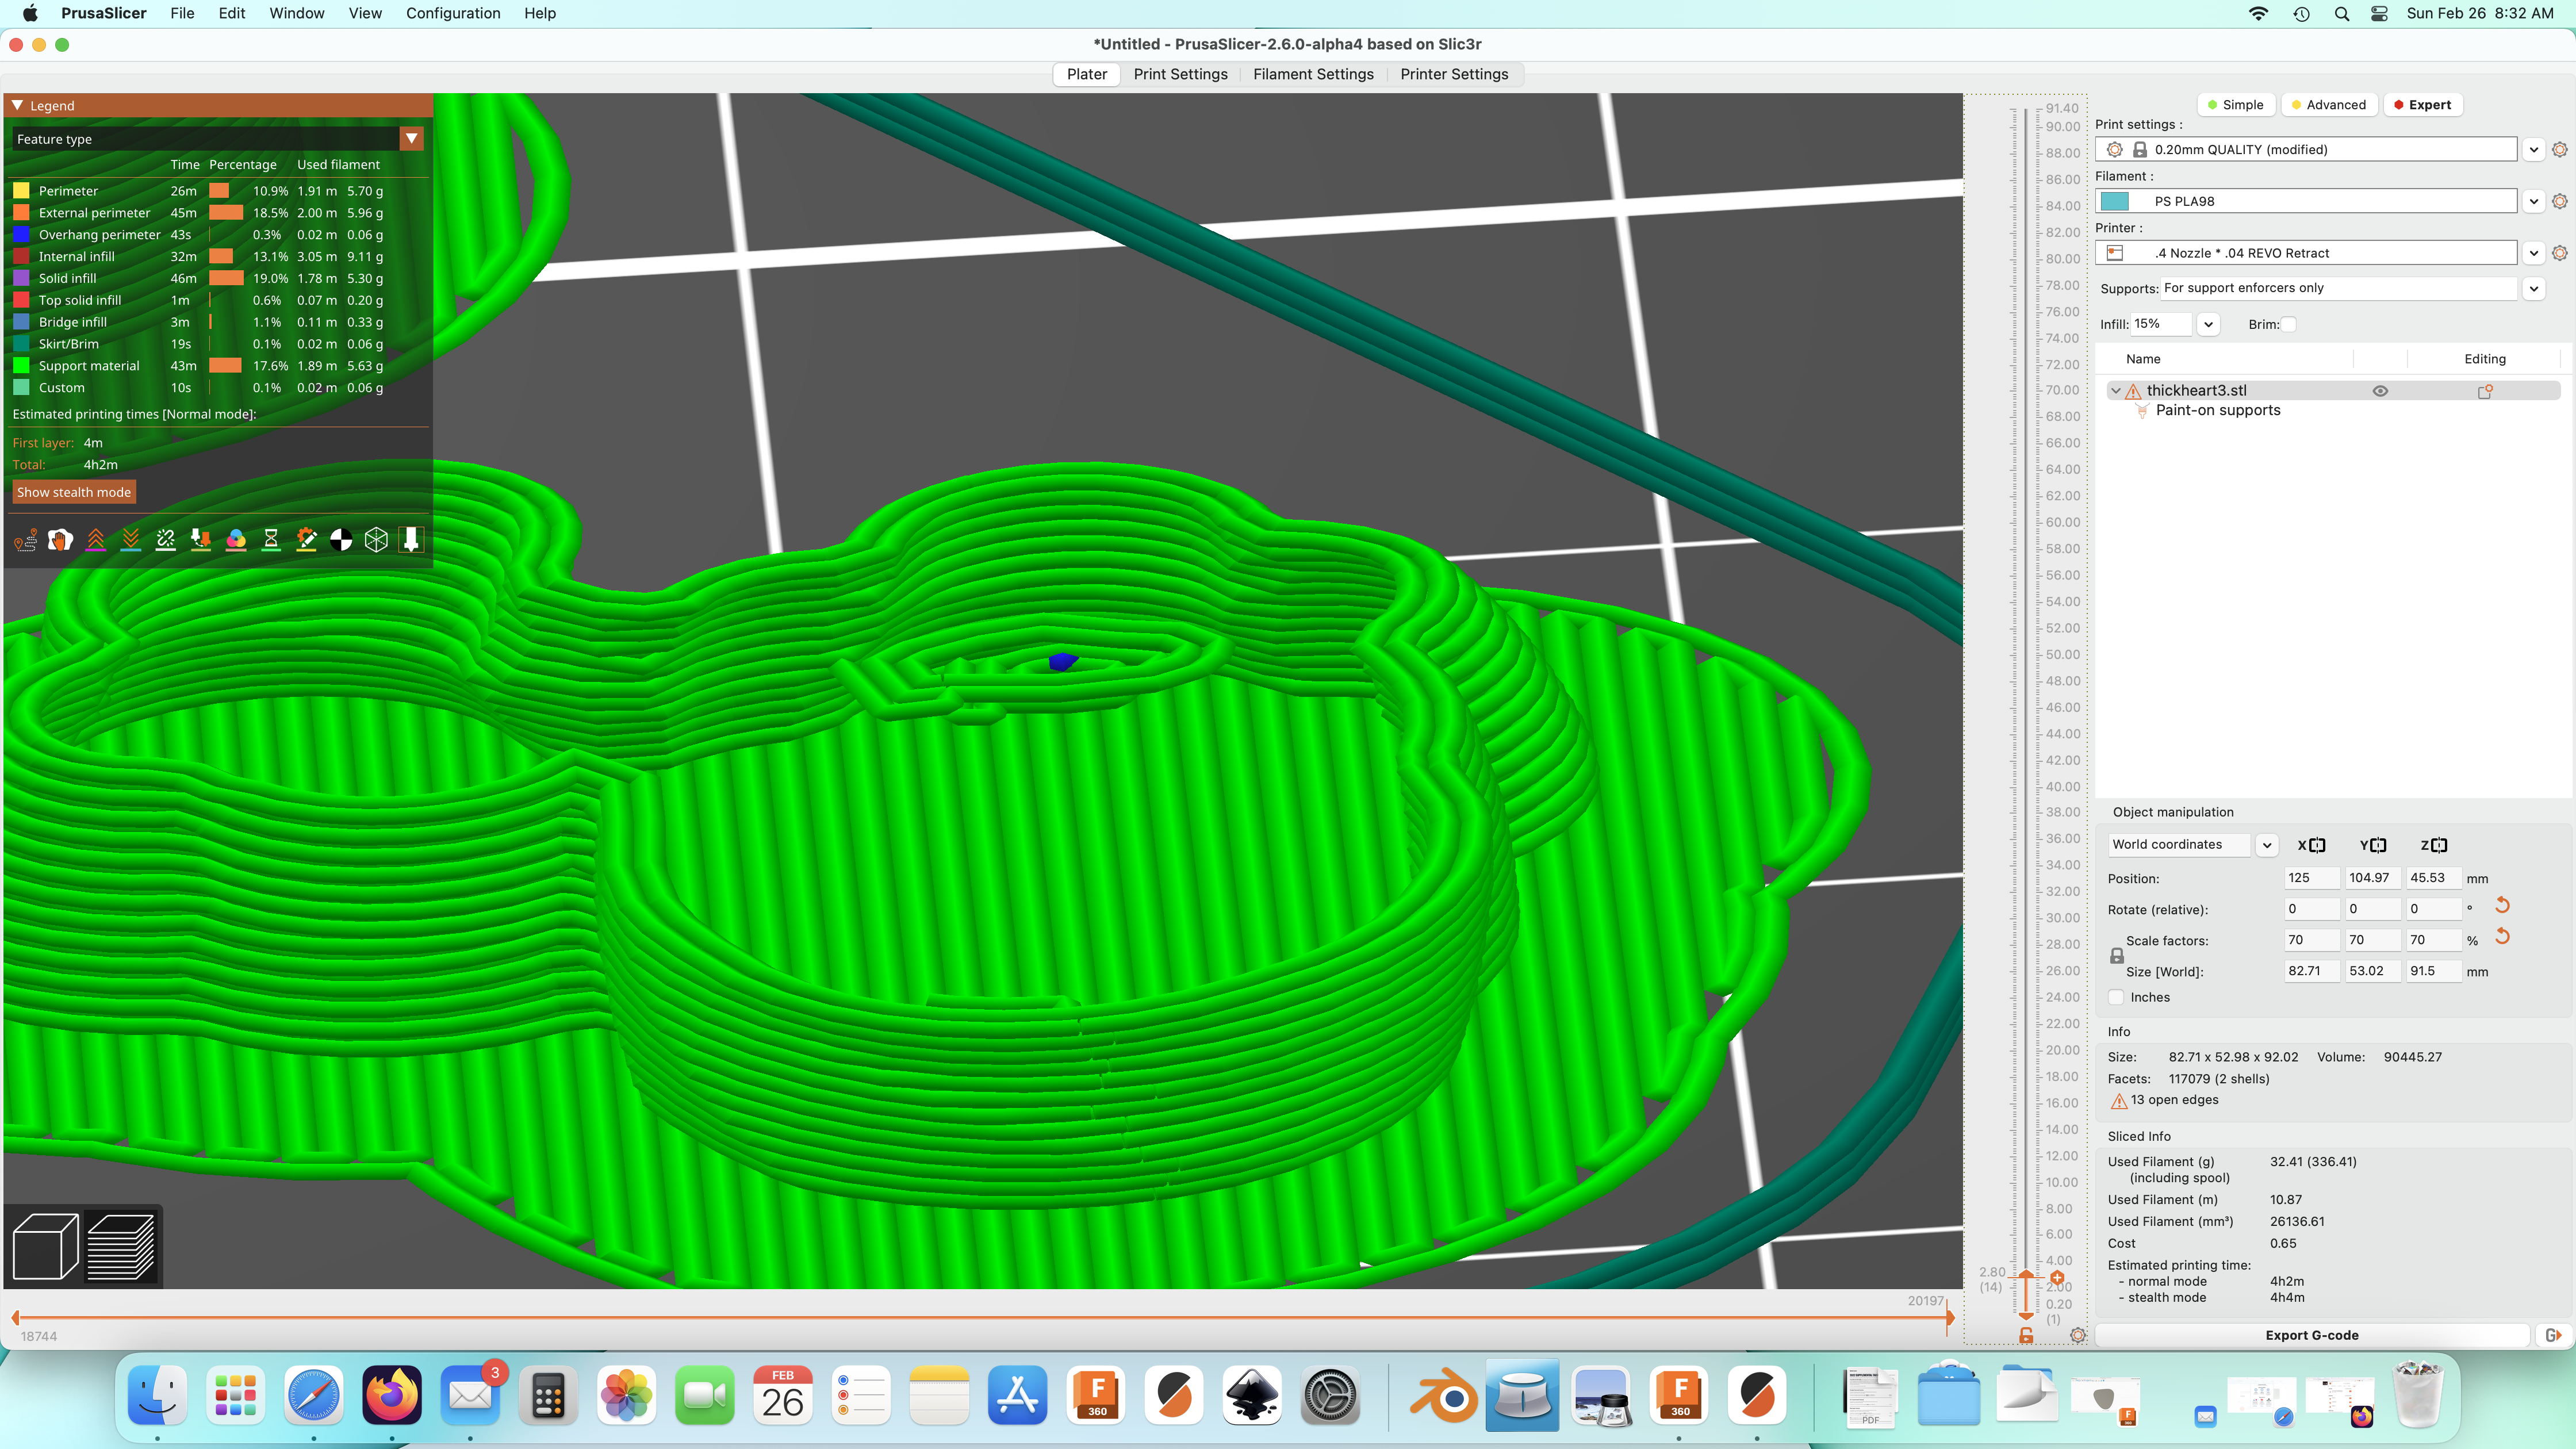Open layer slider settings gear icon
This screenshot has width=2576, height=1449.
(x=2078, y=1336)
